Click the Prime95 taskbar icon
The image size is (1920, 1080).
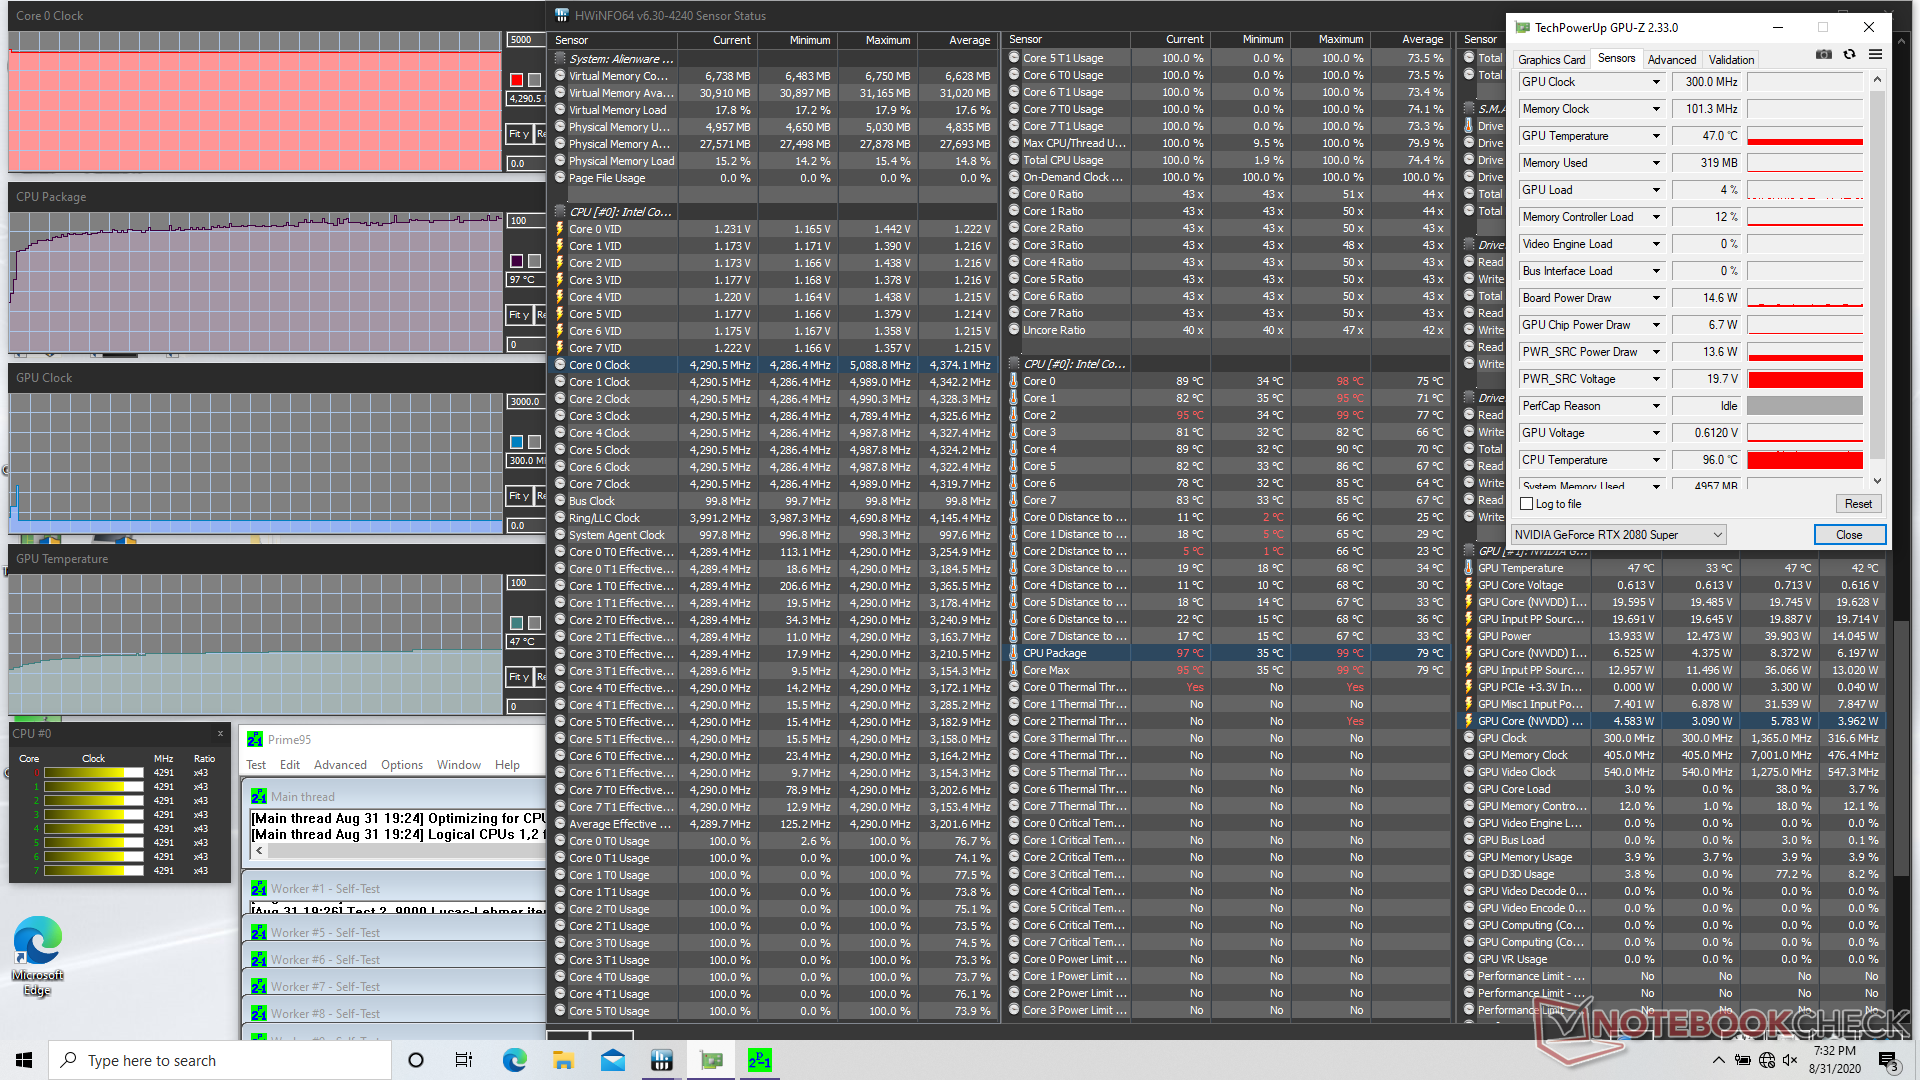(x=759, y=1060)
